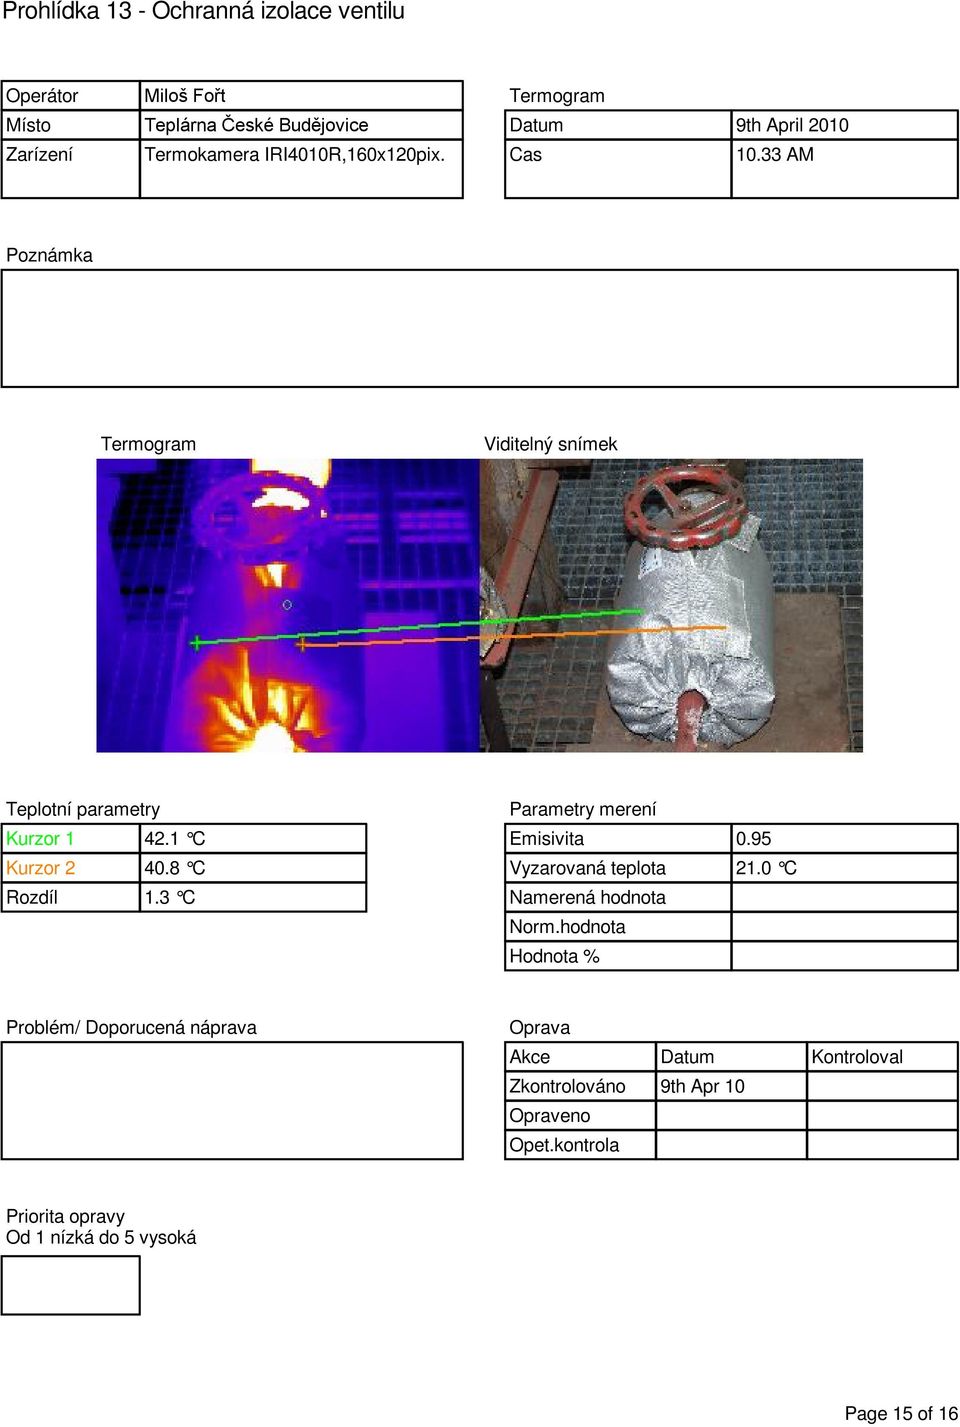Select the 'Termokamera IRI4010R,160x120pix.' cell
The height and width of the screenshot is (1427, 960).
click(x=301, y=155)
